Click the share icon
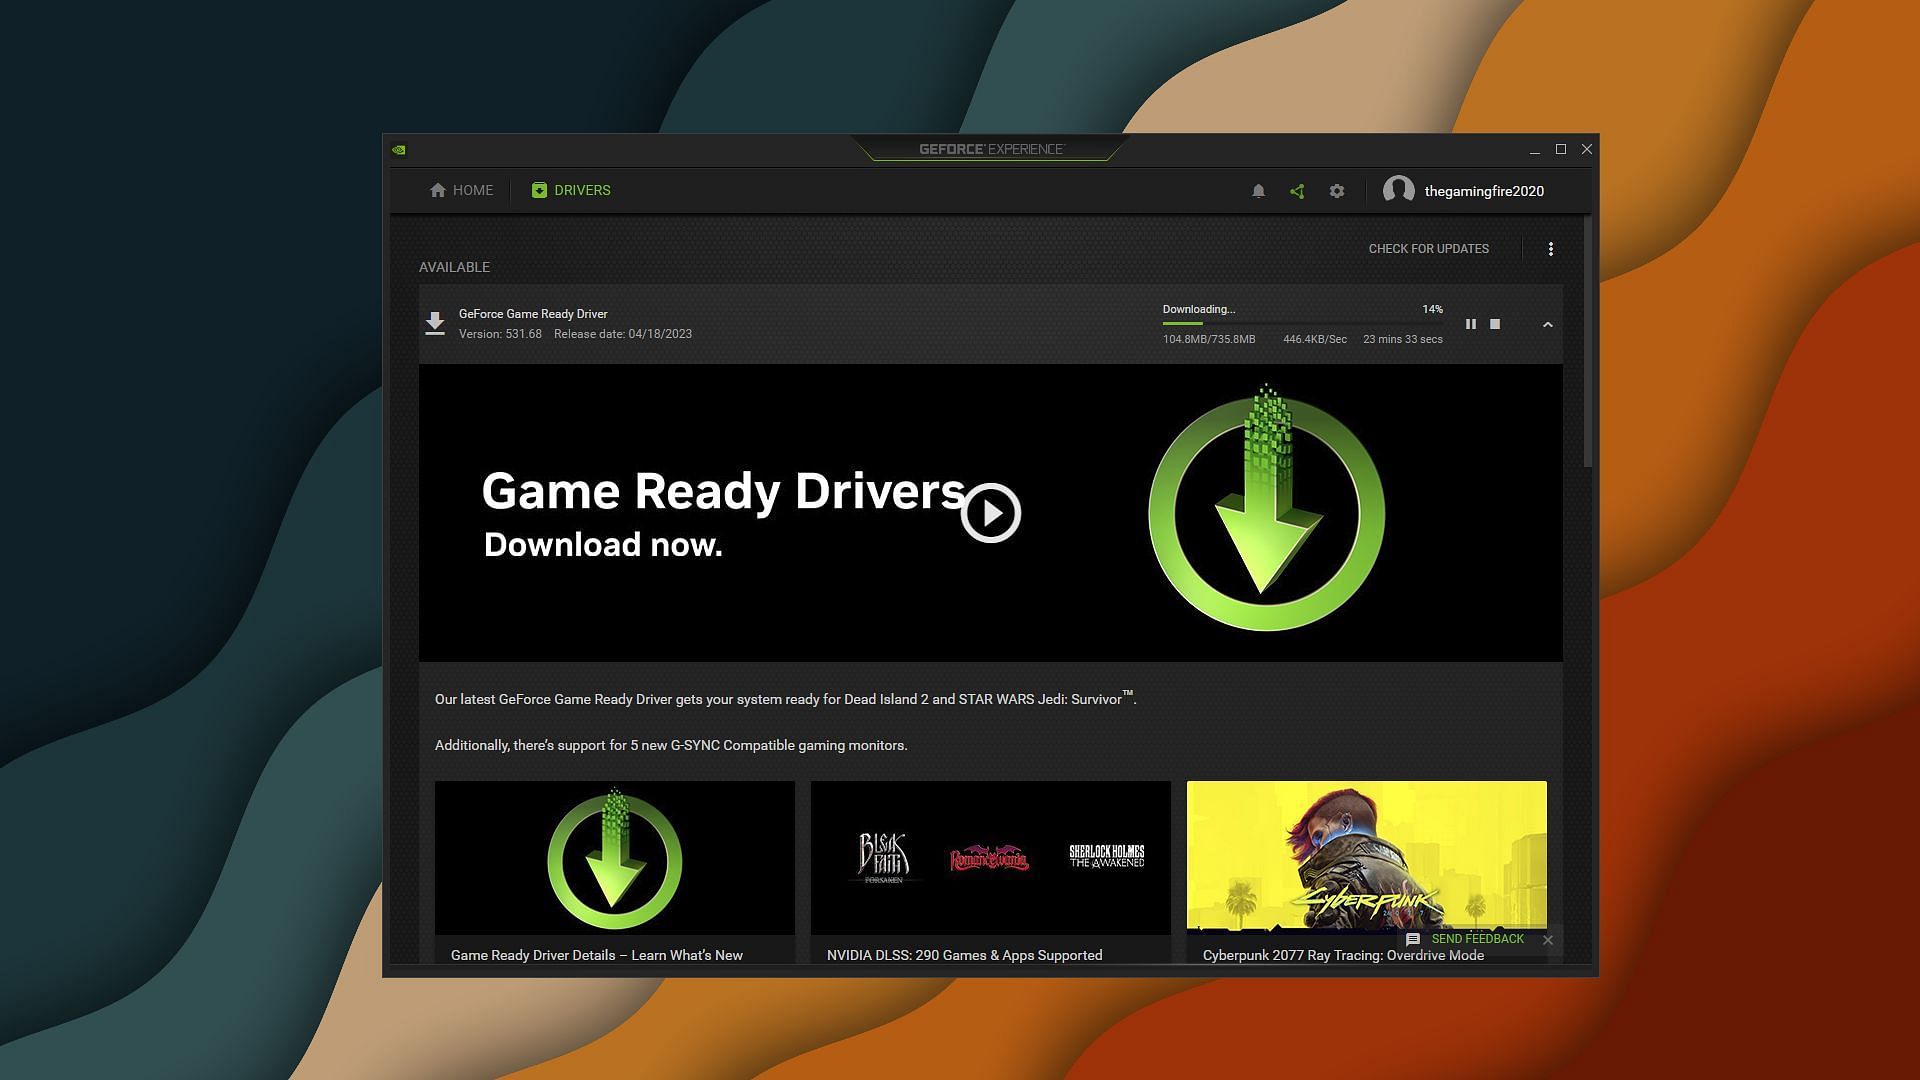The height and width of the screenshot is (1080, 1920). (x=1297, y=191)
